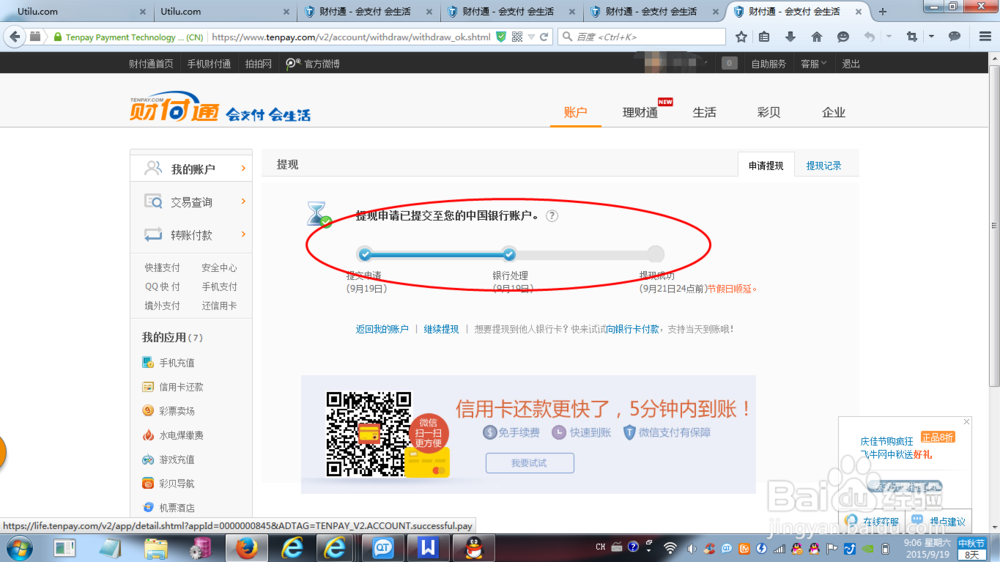
Task: Open the Firefox hamburger menu
Action: 985,37
